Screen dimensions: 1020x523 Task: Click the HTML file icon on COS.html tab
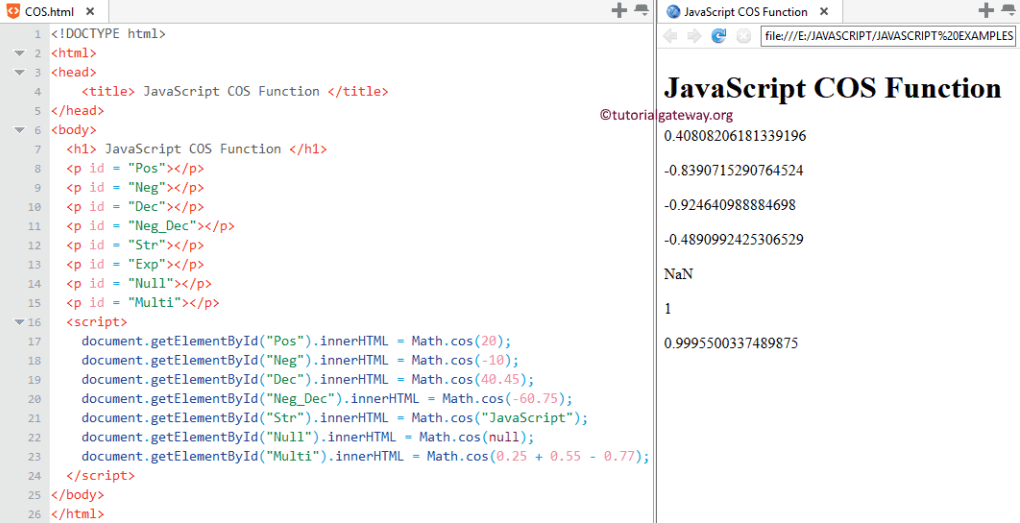[13, 11]
